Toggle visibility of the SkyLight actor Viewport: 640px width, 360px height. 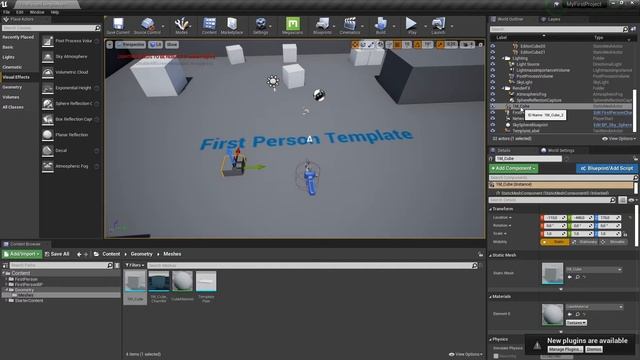pos(493,82)
